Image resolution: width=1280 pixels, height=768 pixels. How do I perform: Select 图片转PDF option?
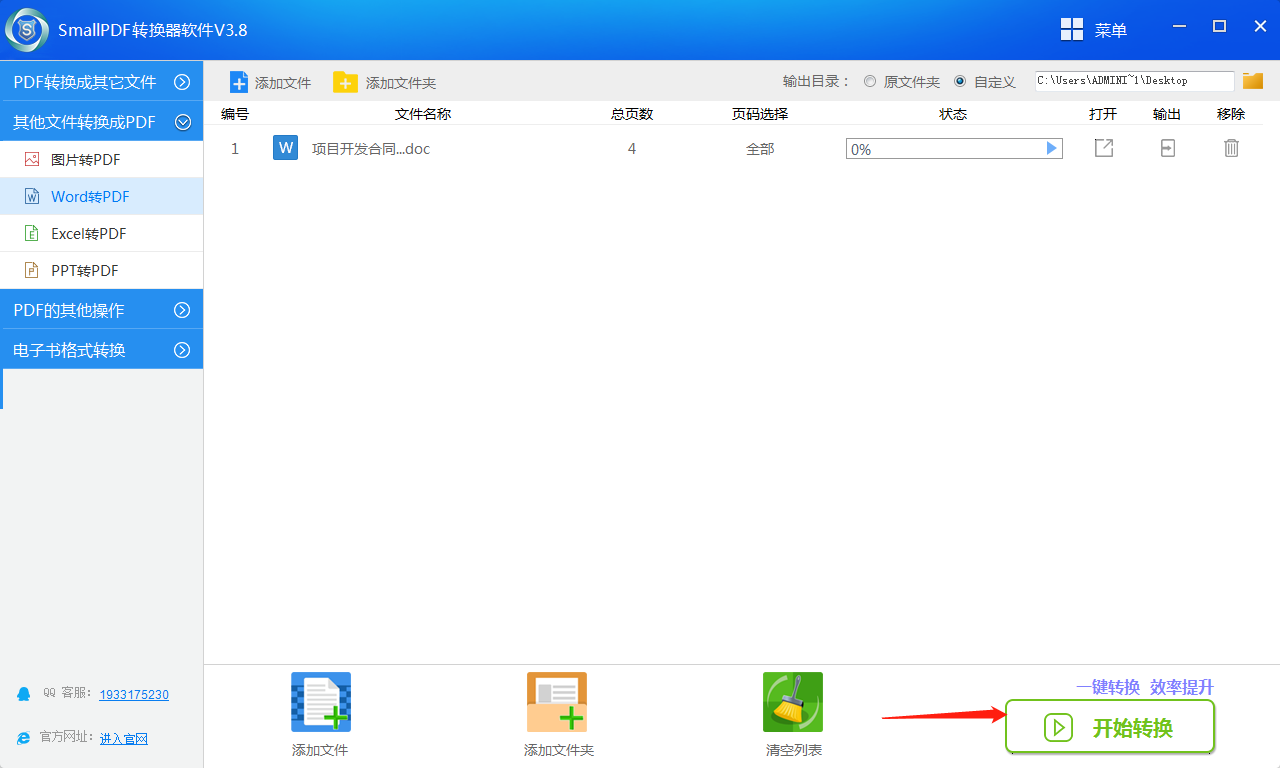pyautogui.click(x=101, y=159)
